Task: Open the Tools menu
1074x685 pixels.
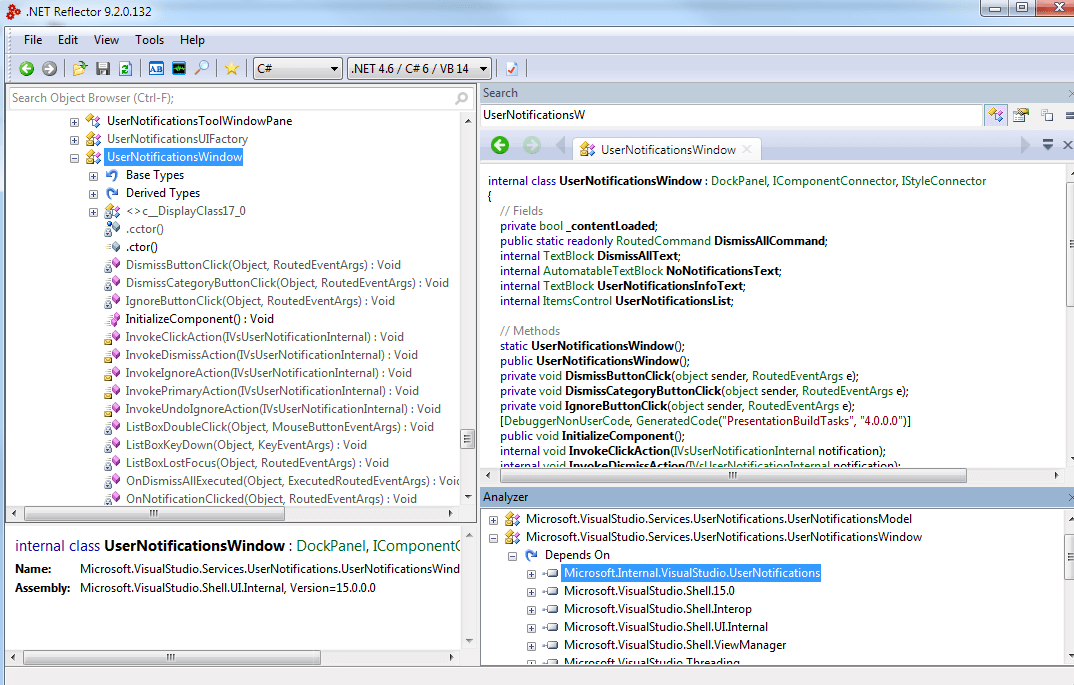Action: pyautogui.click(x=149, y=40)
